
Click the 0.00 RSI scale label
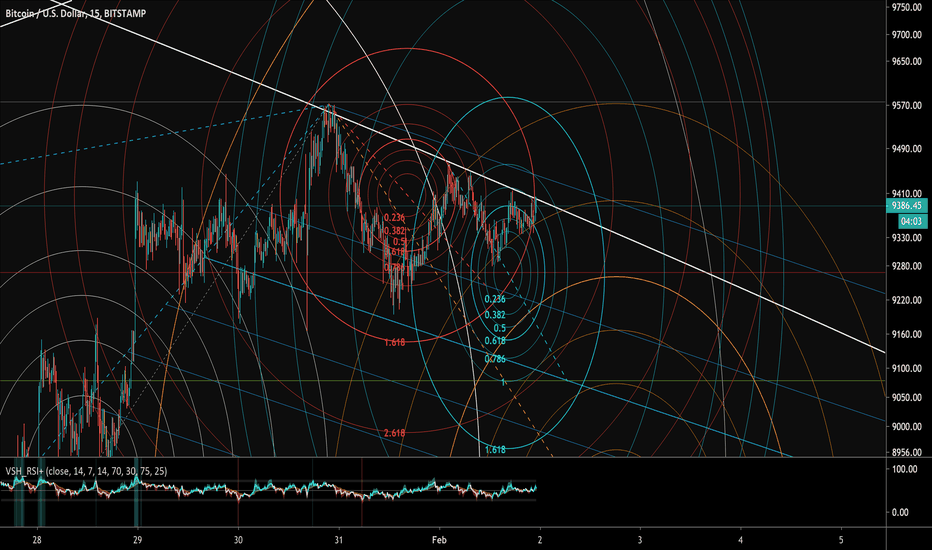[900, 512]
